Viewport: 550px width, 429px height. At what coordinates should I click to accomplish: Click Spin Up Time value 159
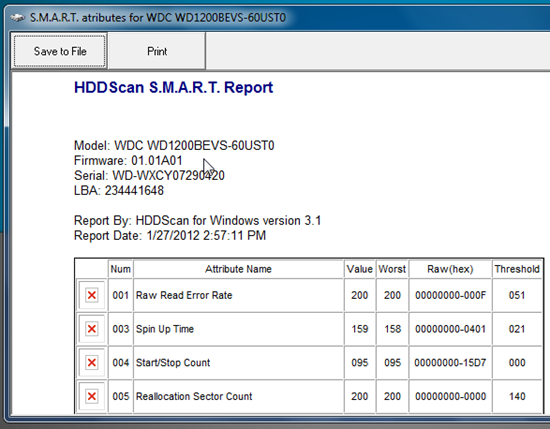360,329
